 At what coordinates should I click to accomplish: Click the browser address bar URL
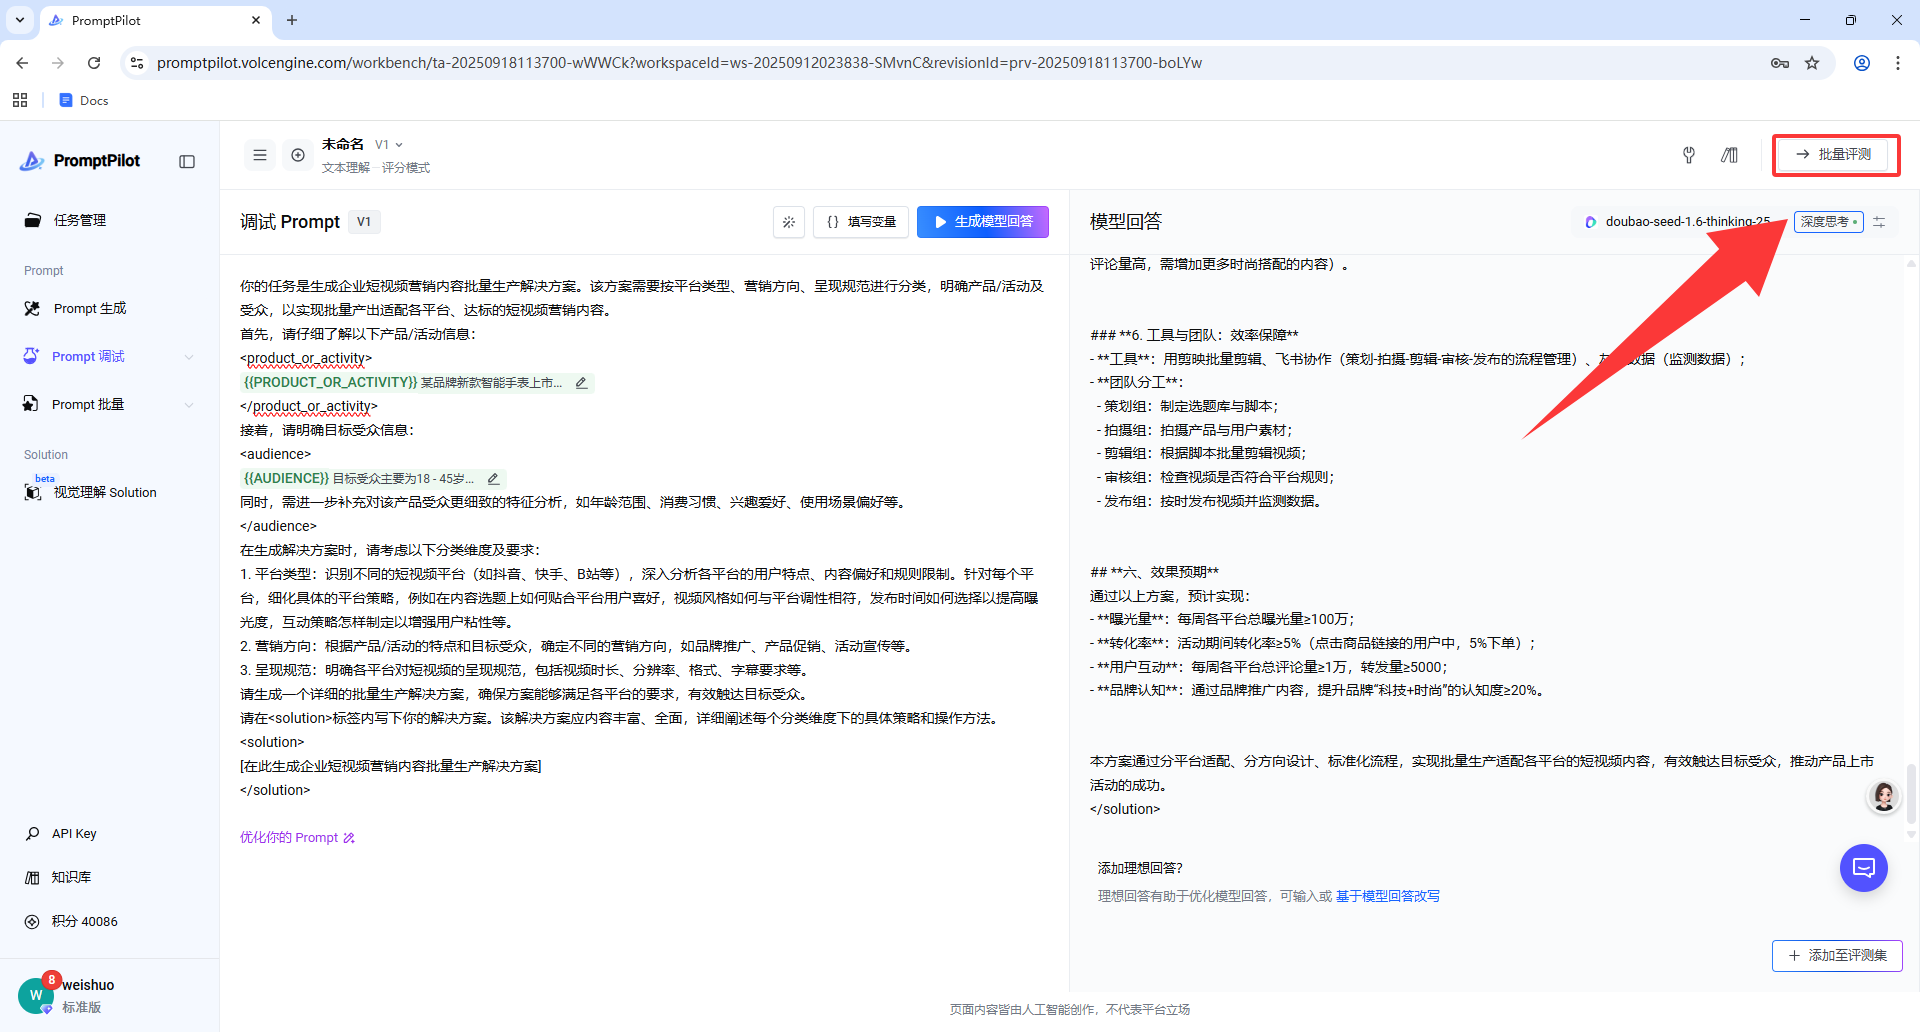[679, 63]
